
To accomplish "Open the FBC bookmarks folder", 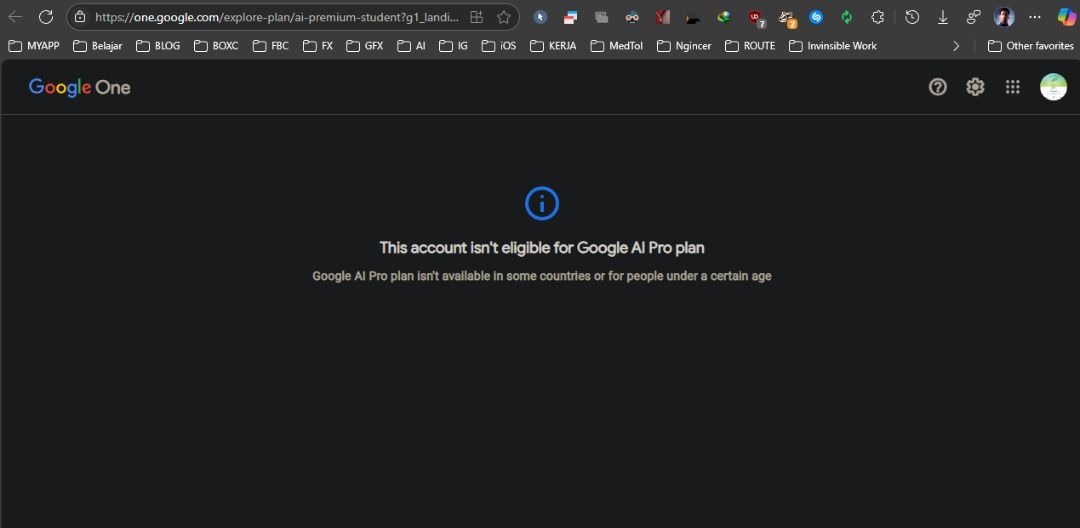I will pyautogui.click(x=271, y=45).
